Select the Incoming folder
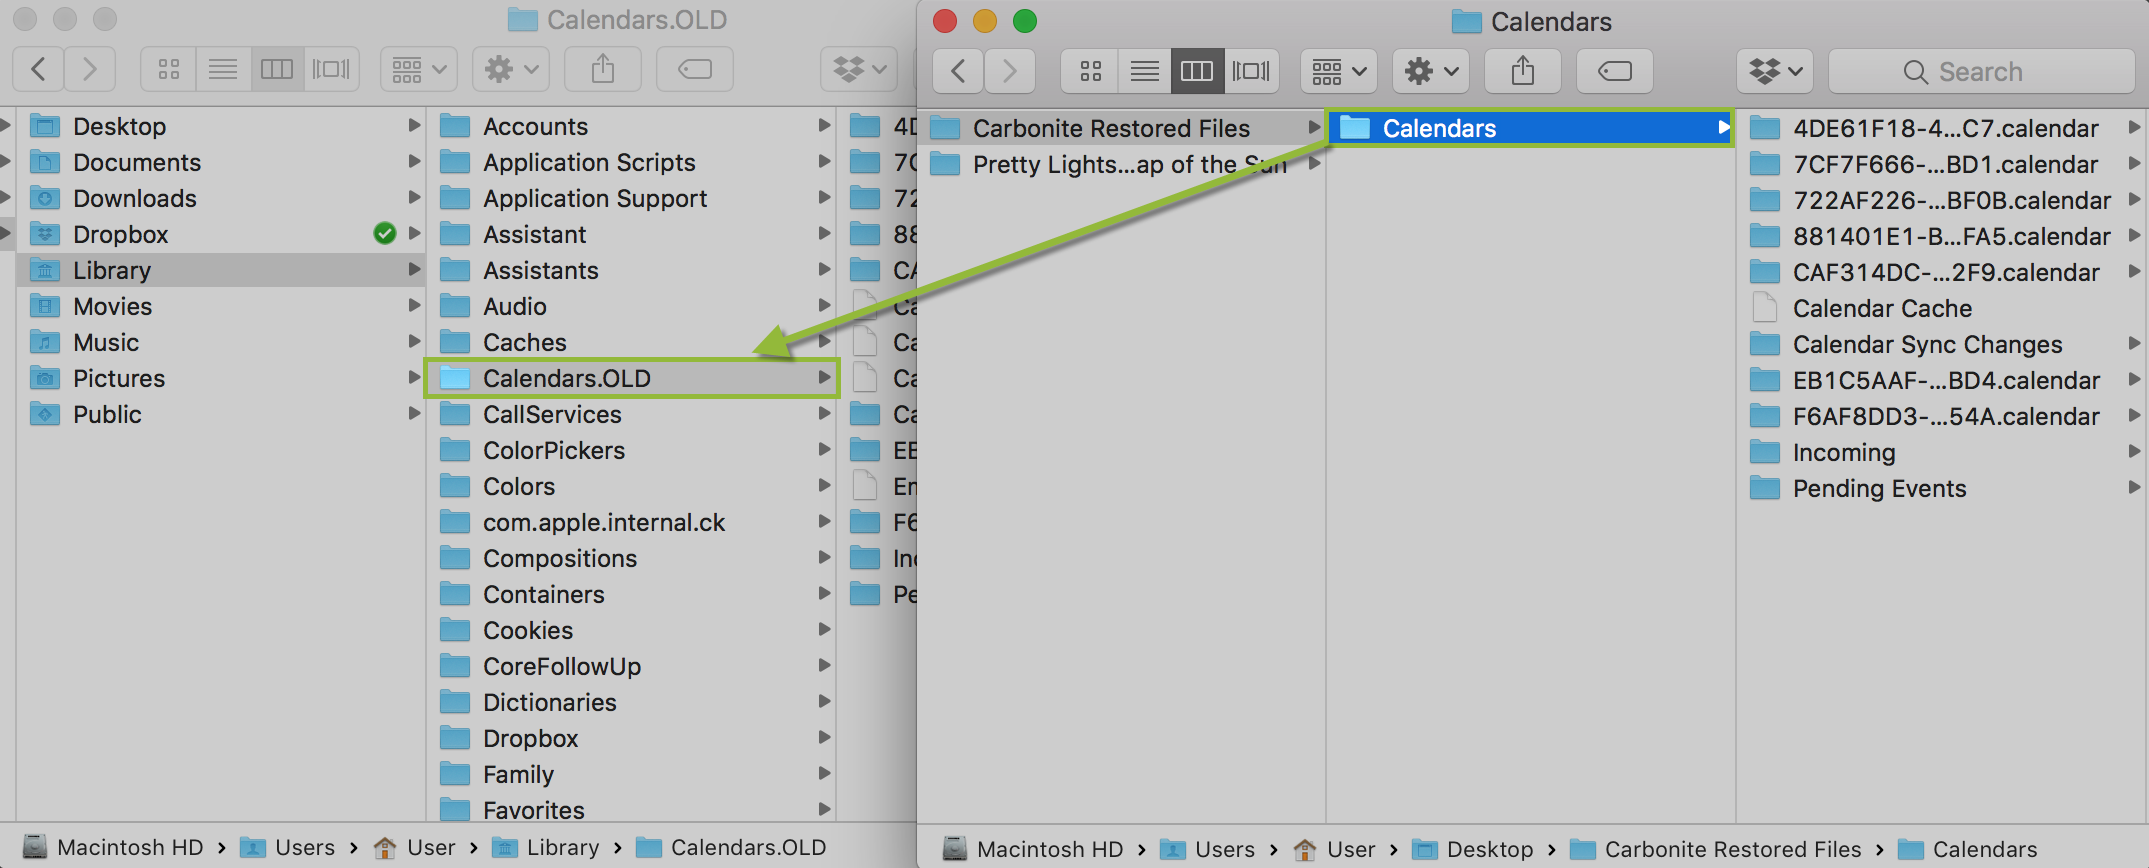This screenshot has width=2149, height=868. tap(1943, 452)
